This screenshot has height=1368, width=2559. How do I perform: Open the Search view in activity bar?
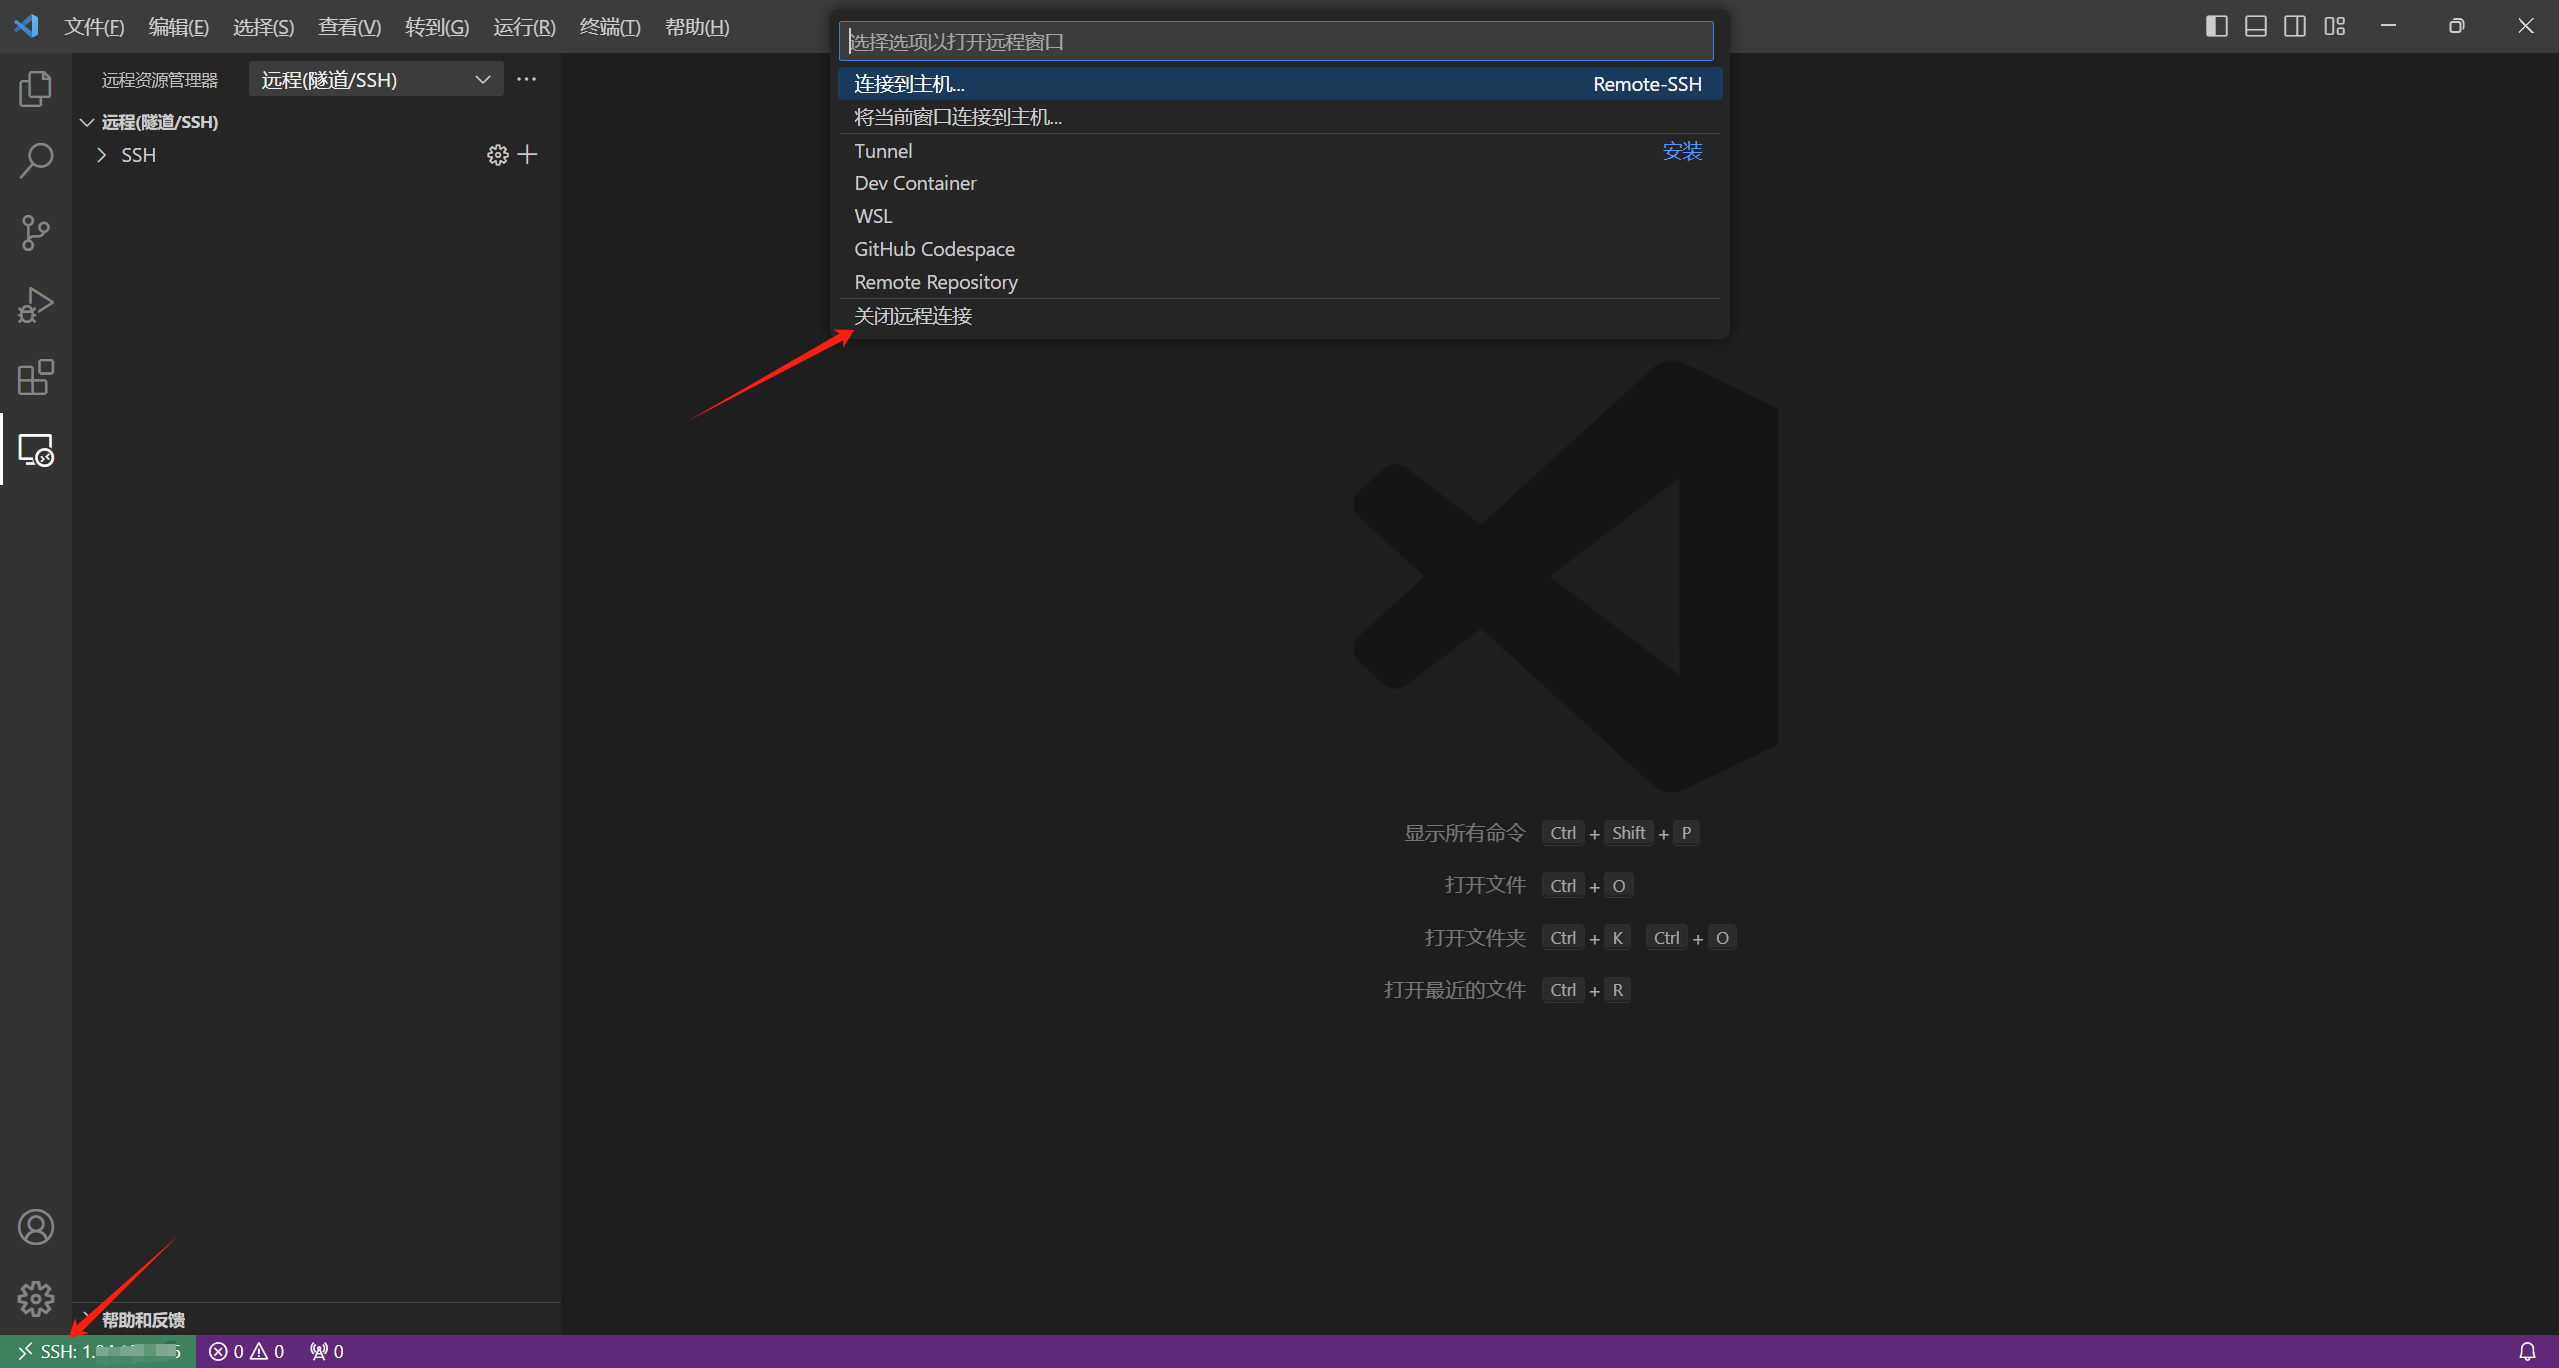click(x=36, y=160)
